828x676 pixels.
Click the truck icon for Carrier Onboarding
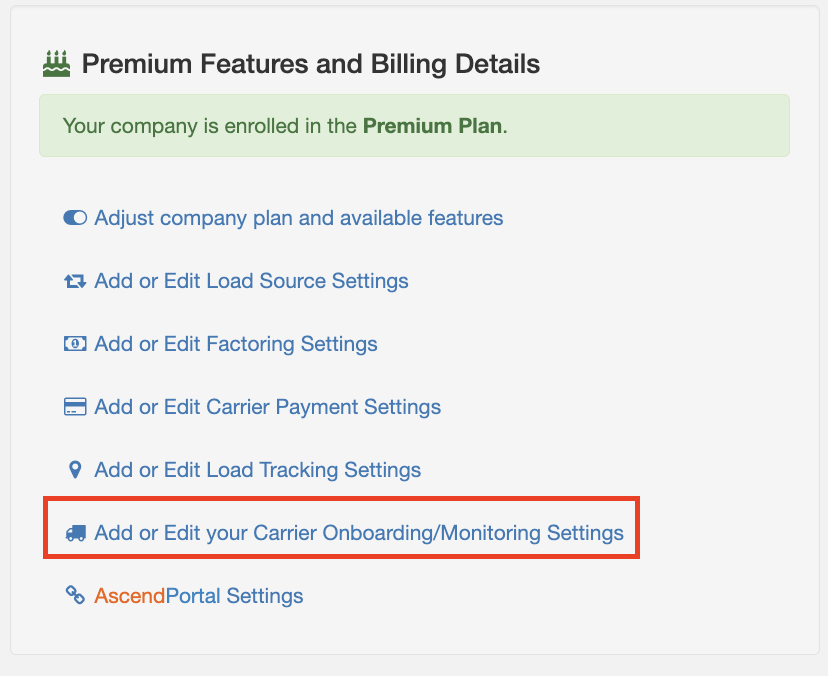[x=75, y=533]
